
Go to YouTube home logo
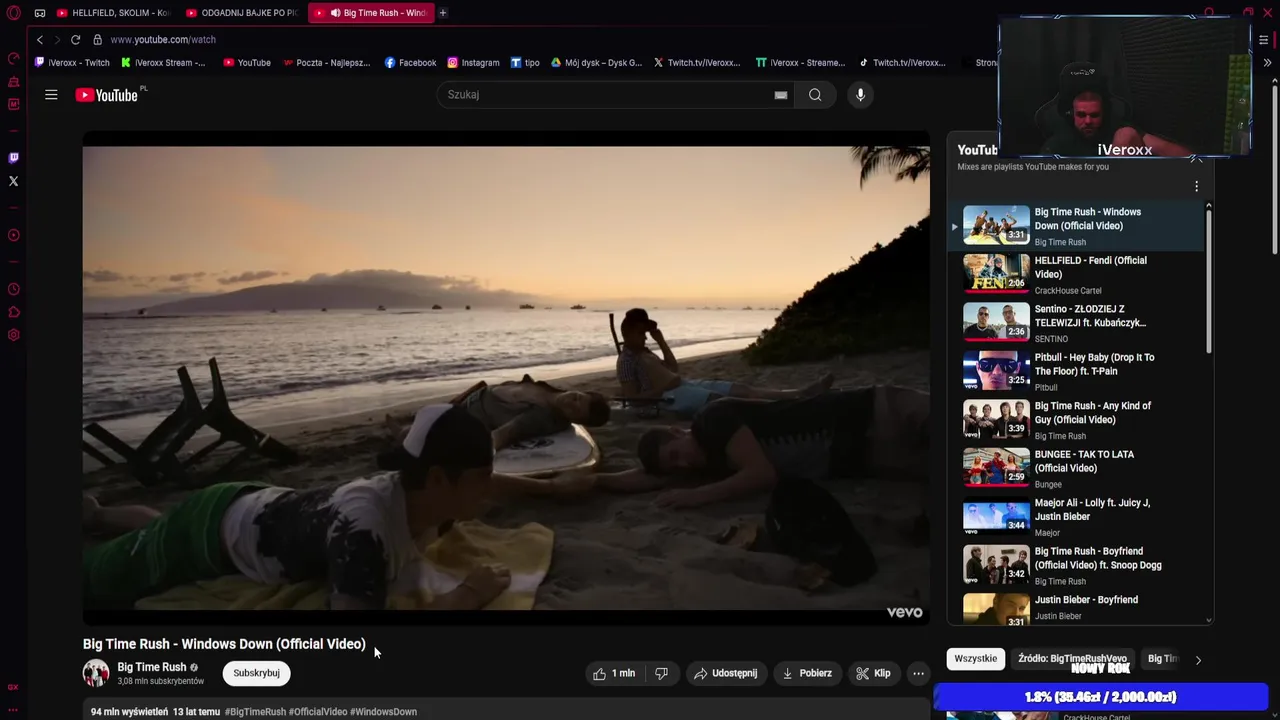coord(107,95)
